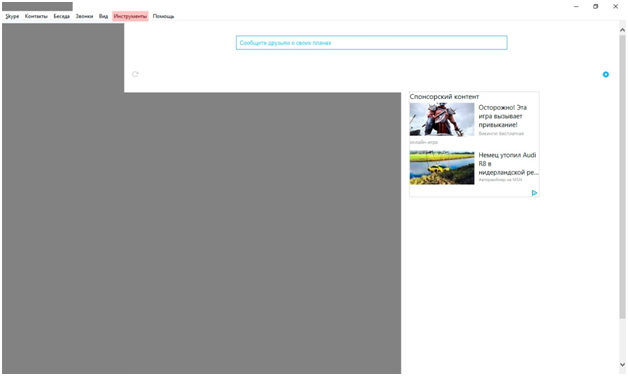Restore down the Skype window
This screenshot has height=376, width=628.
coord(596,6)
